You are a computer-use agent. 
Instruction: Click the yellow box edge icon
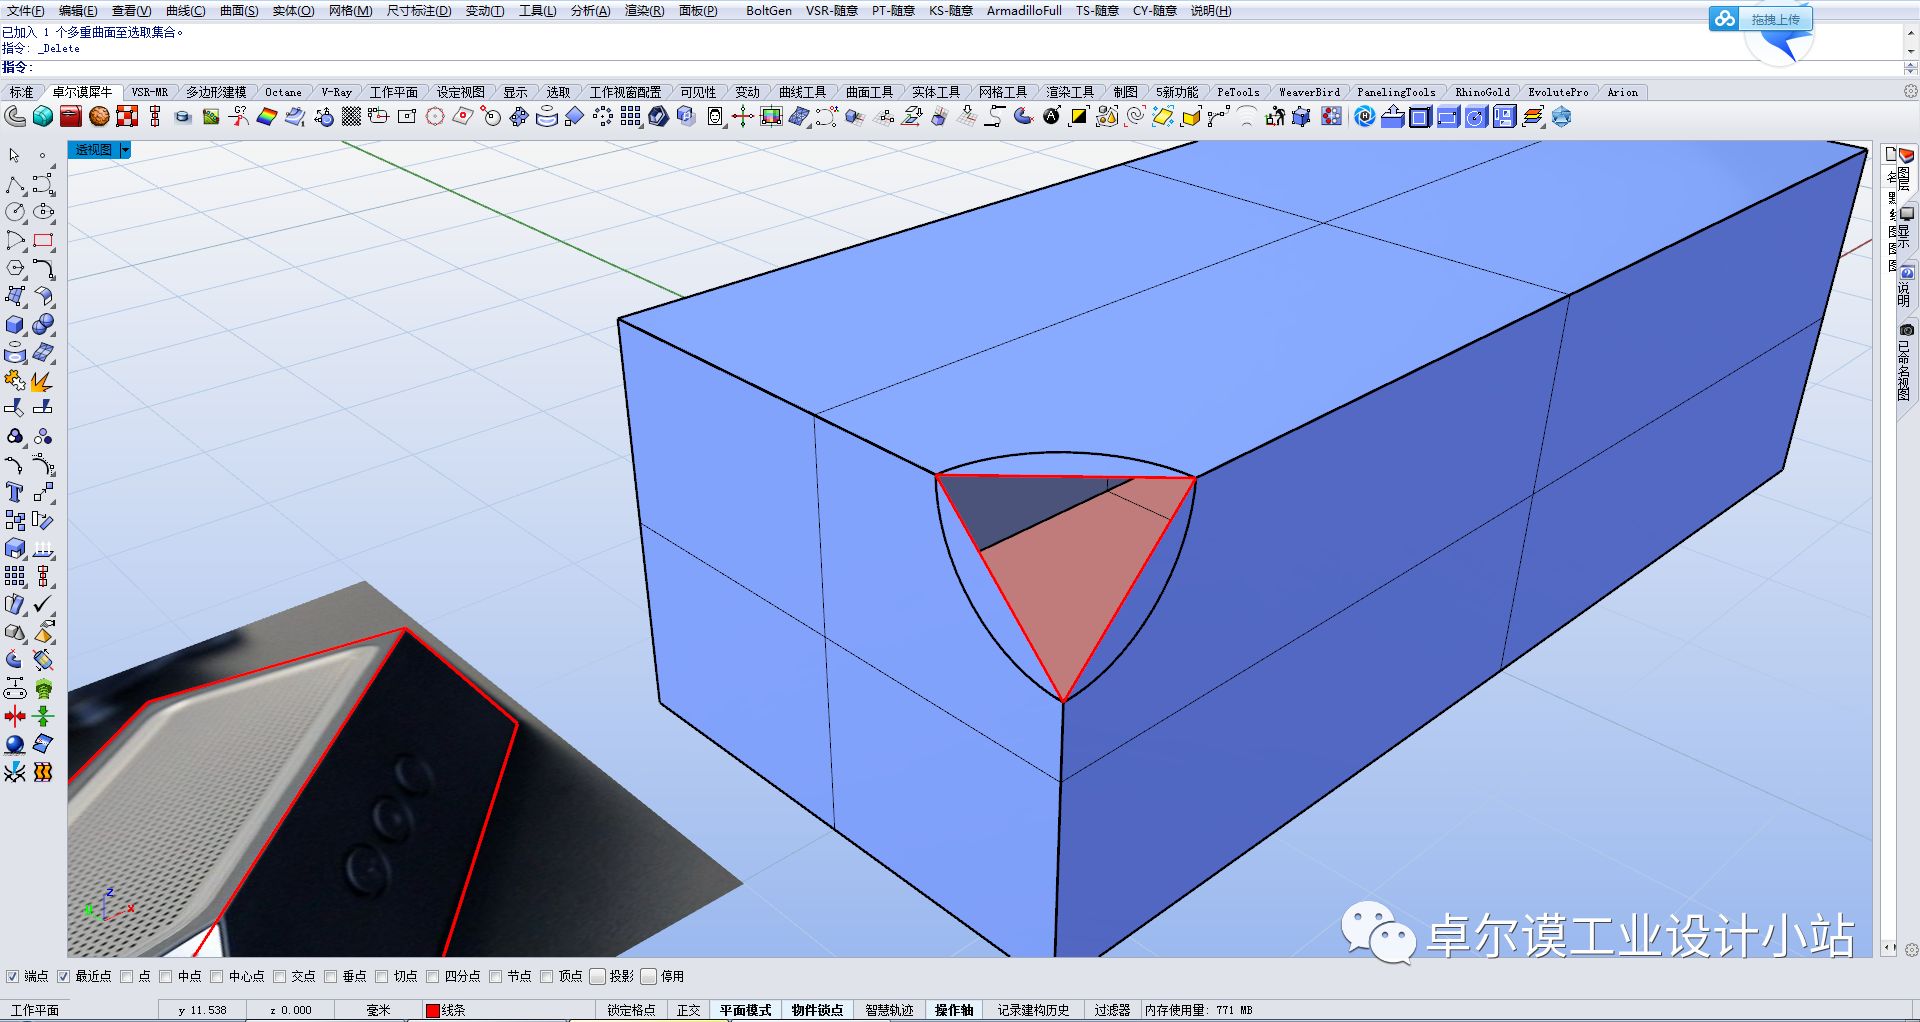click(1191, 117)
